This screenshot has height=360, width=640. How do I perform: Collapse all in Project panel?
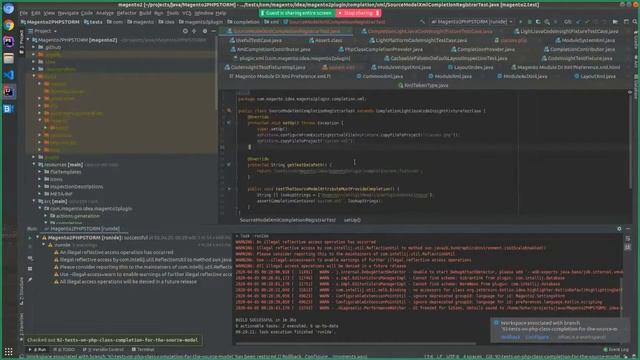[x=194, y=31]
